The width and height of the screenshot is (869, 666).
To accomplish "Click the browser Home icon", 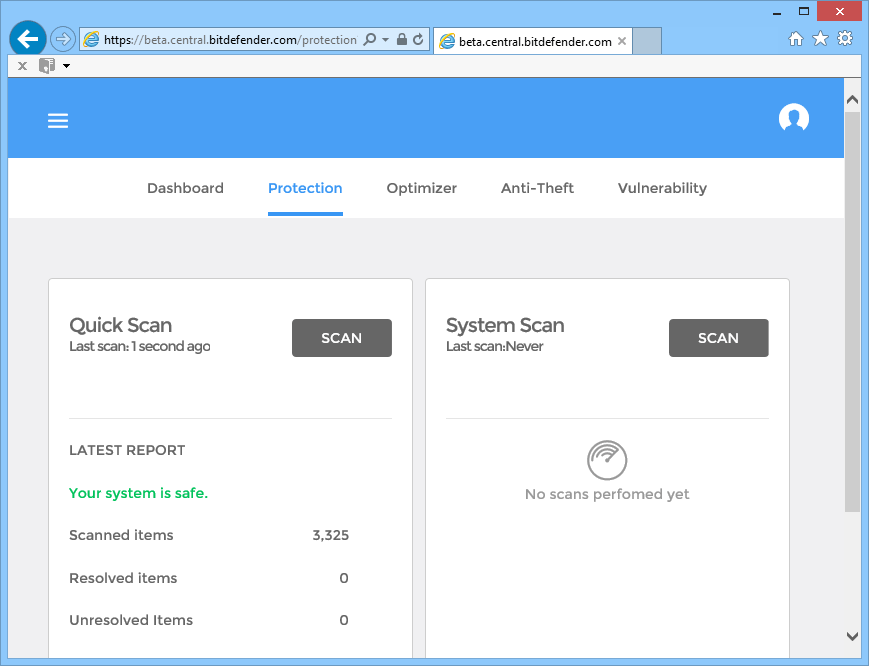I will tap(796, 38).
